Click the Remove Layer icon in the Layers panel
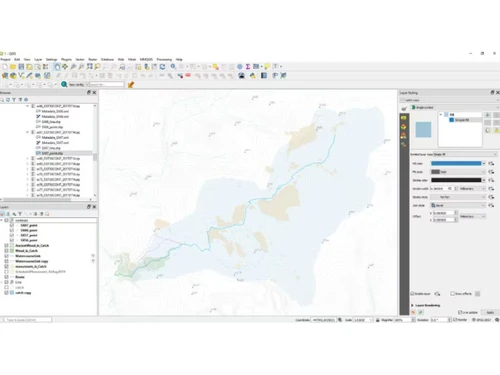This screenshot has width=500, height=375. (47, 214)
